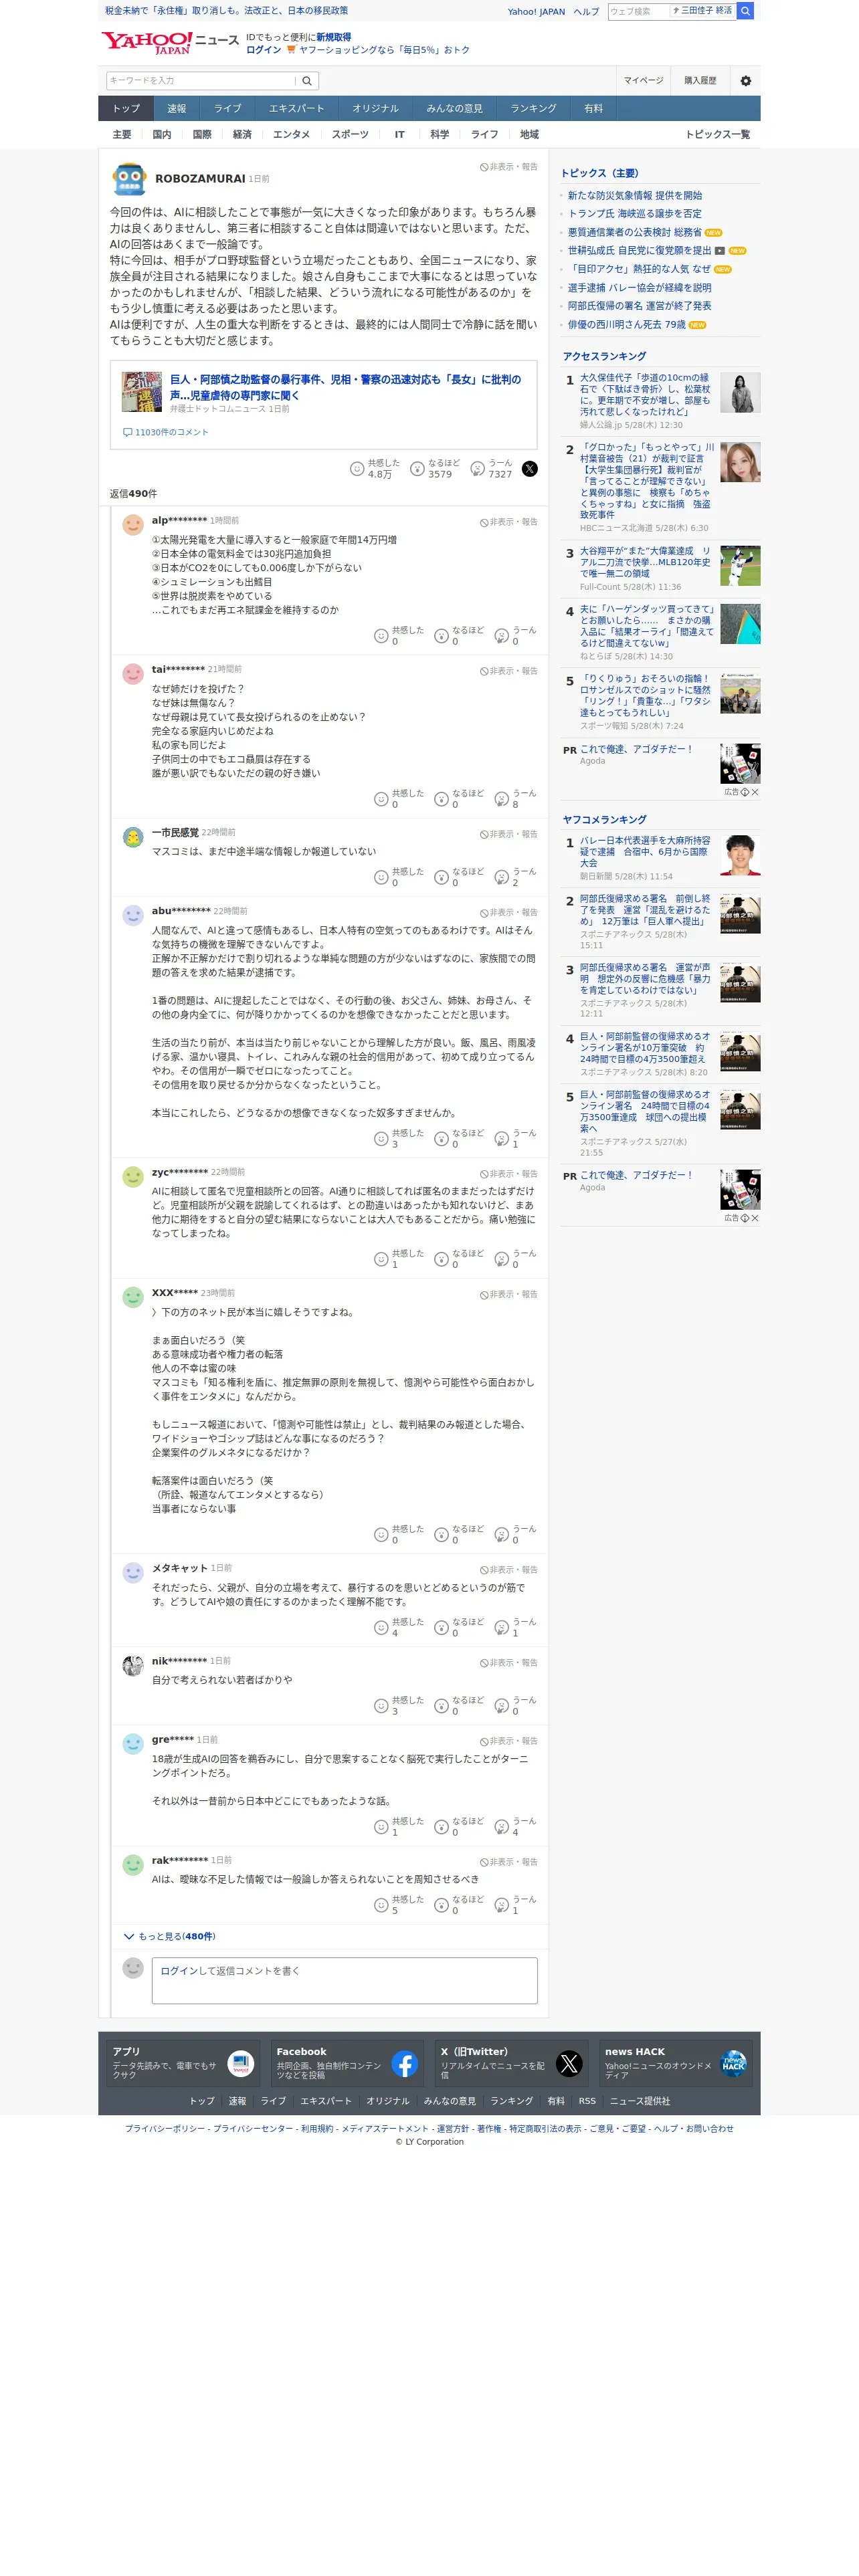This screenshot has width=859, height=2576.
Task: Open the トピックス一覧 list
Action: 717,135
